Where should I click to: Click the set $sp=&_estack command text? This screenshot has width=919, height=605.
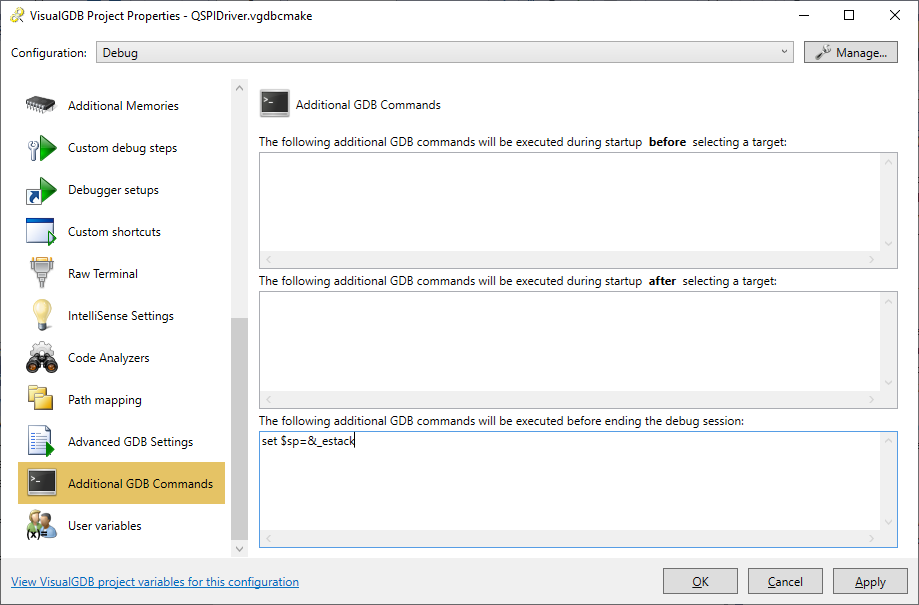pos(308,441)
